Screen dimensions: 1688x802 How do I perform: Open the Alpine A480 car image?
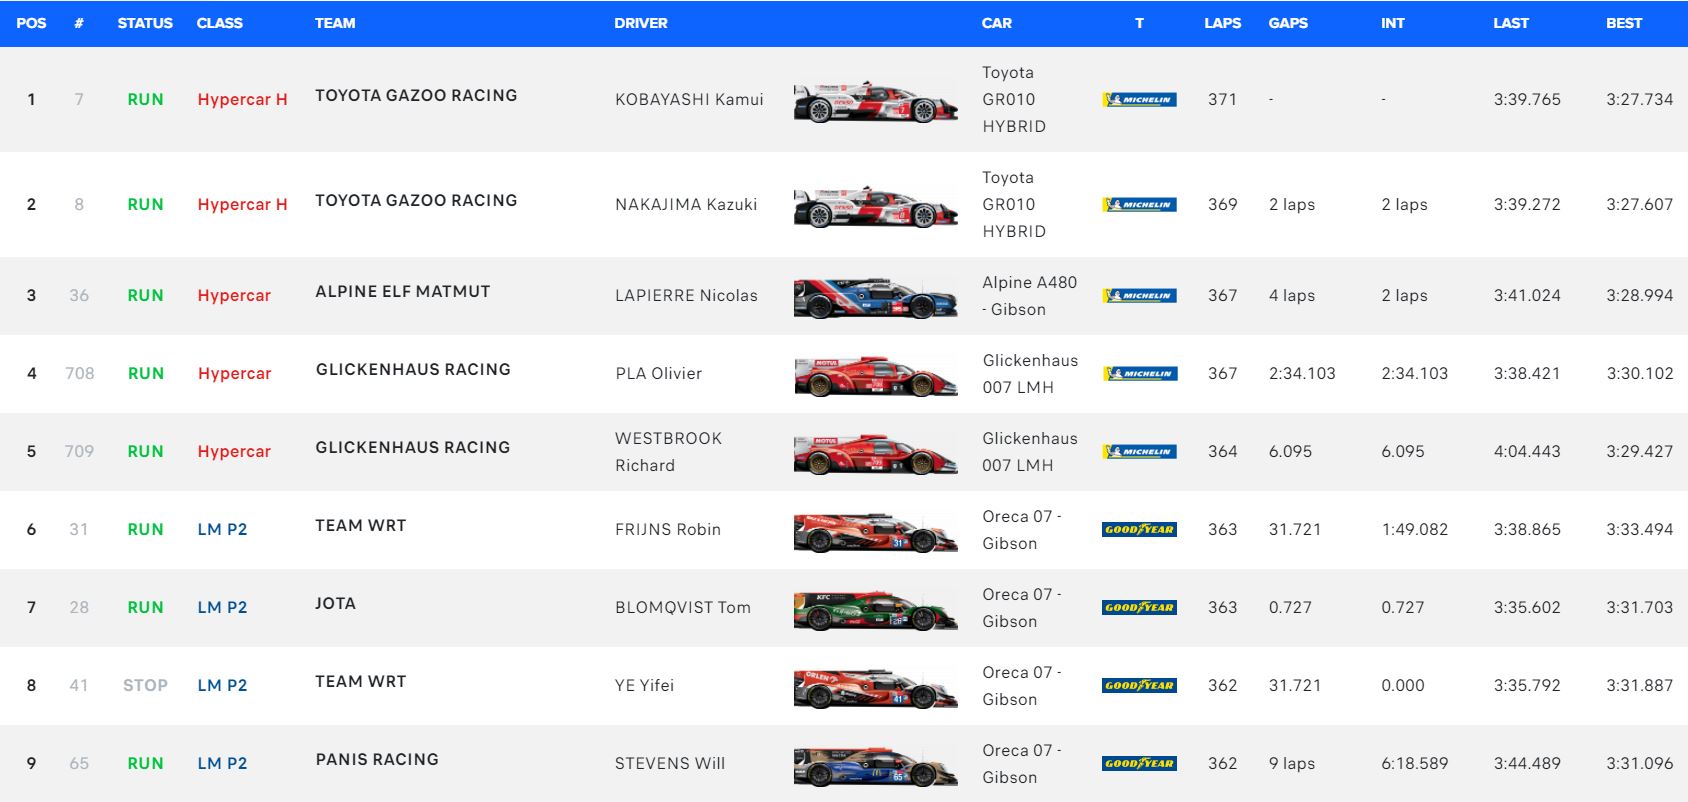click(x=875, y=298)
